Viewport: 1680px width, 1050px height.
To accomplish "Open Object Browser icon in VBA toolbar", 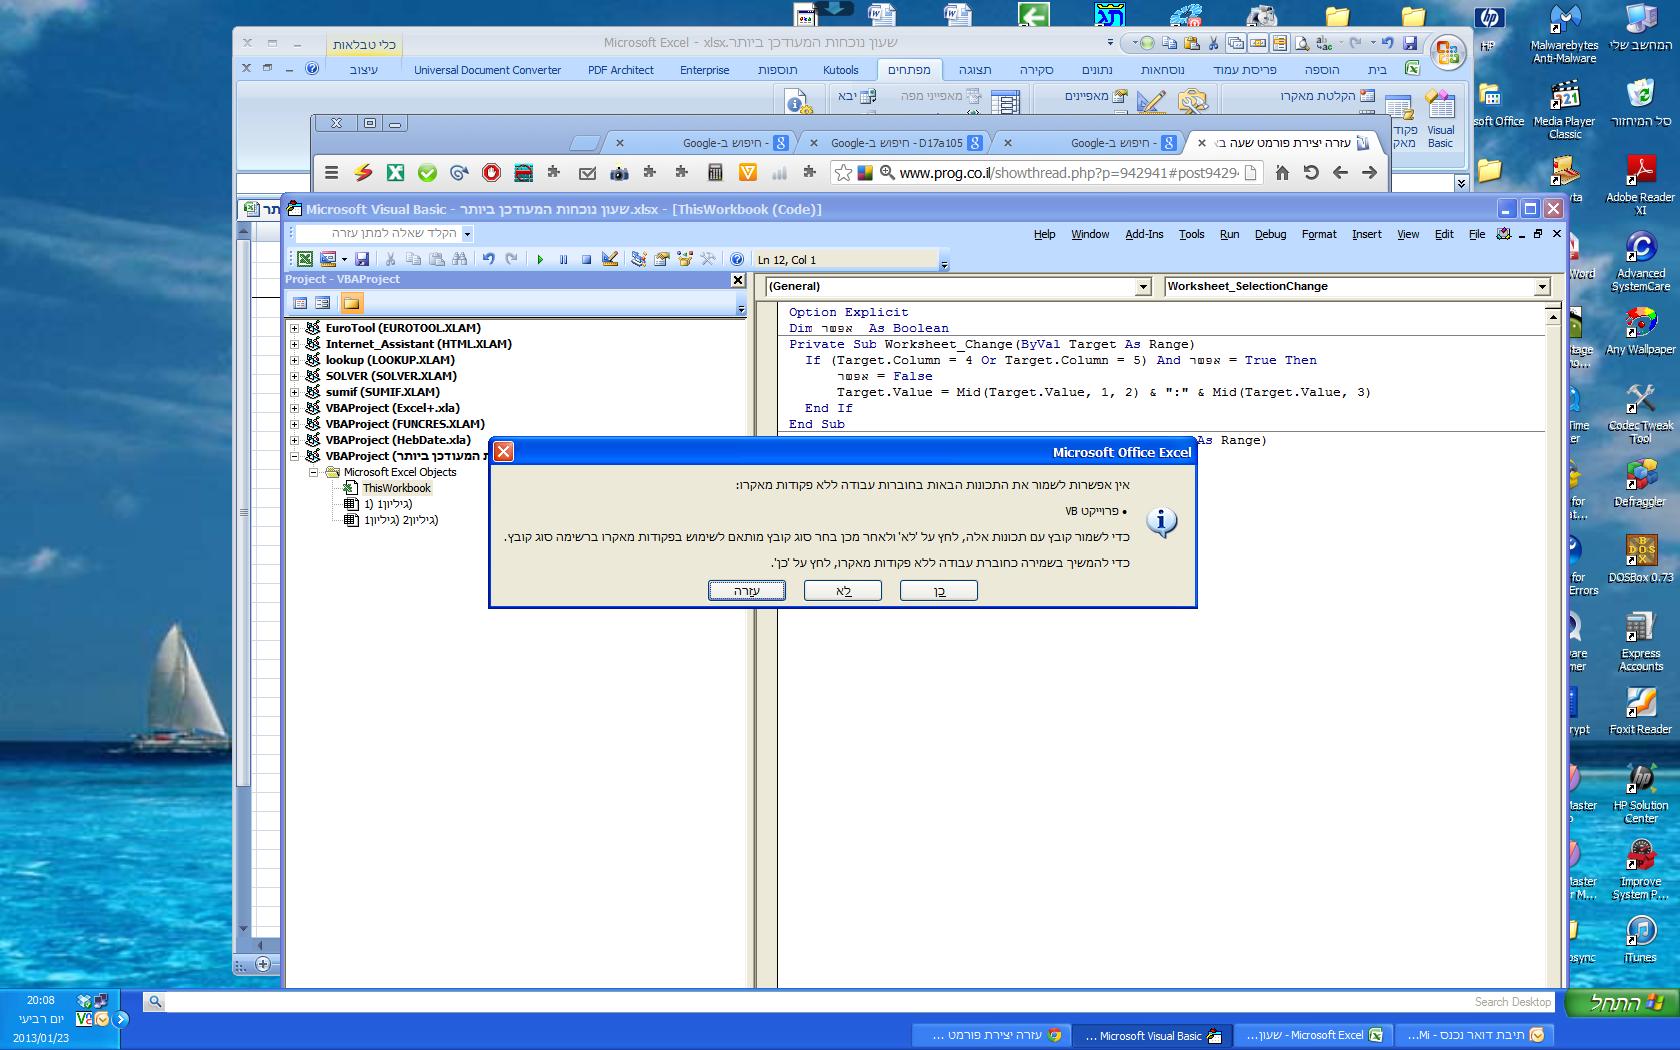I will click(x=685, y=259).
